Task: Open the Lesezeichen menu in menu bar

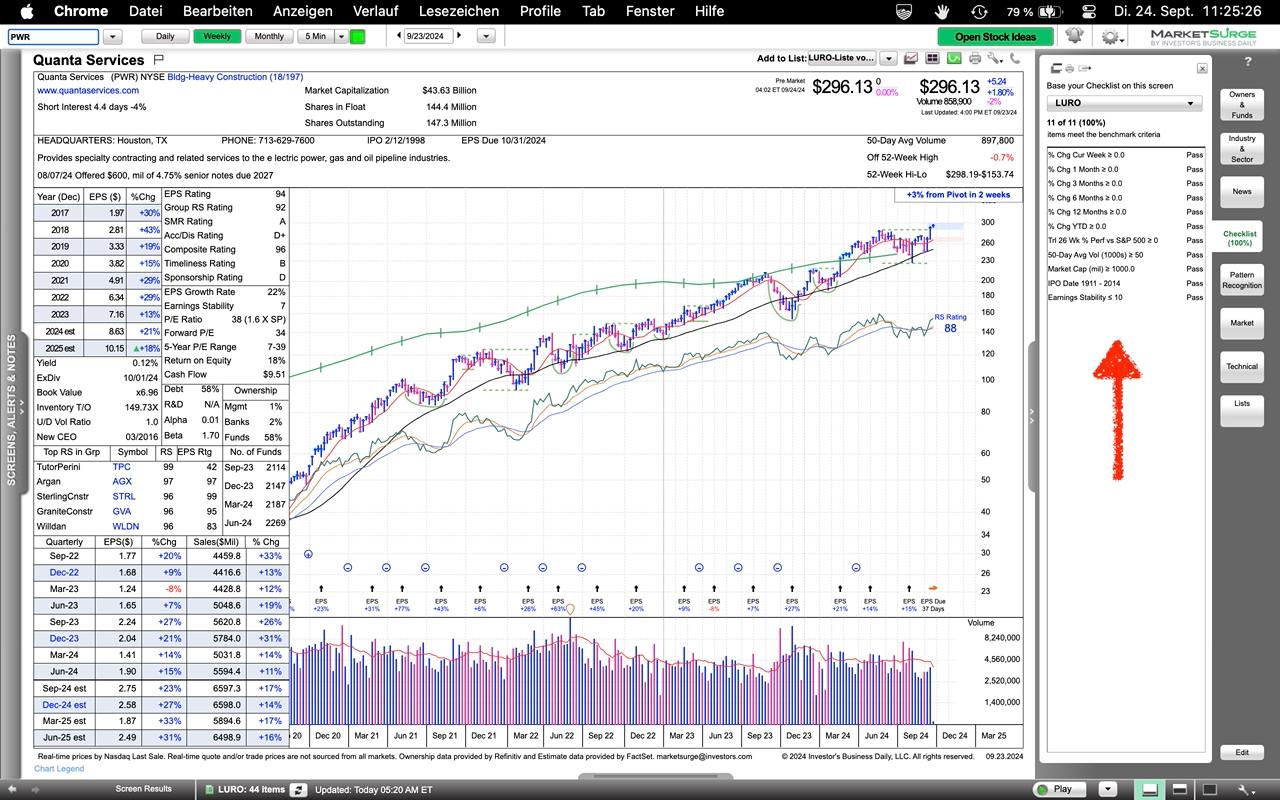Action: pos(458,11)
